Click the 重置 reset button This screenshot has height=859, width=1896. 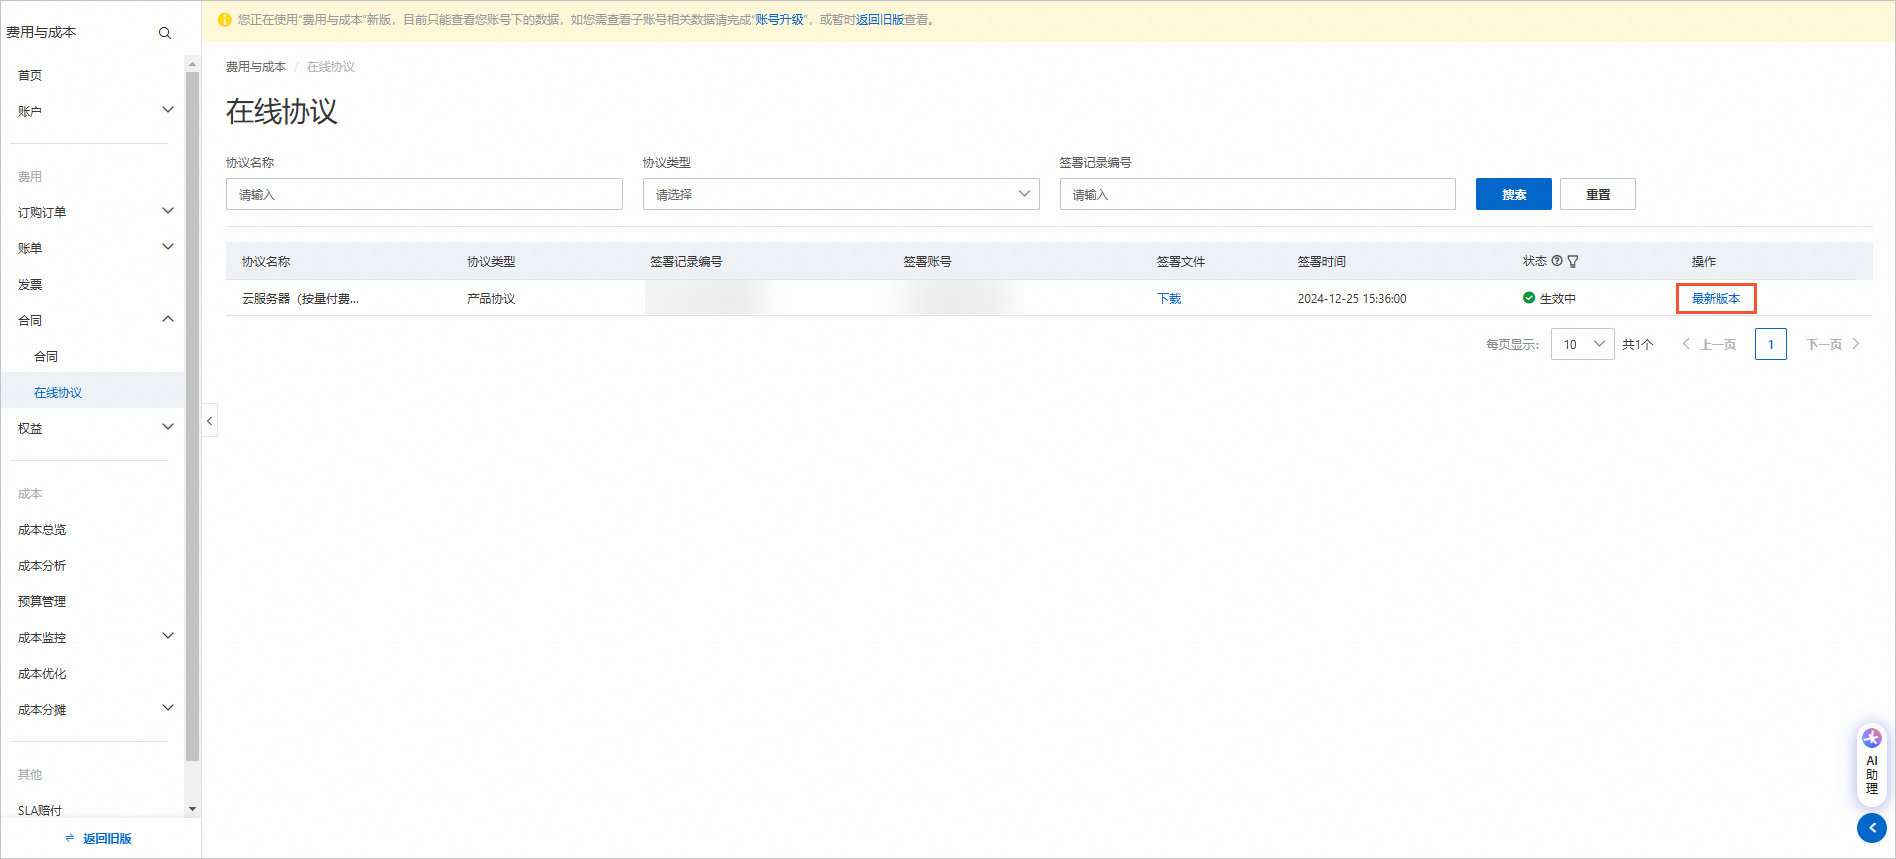click(1597, 194)
